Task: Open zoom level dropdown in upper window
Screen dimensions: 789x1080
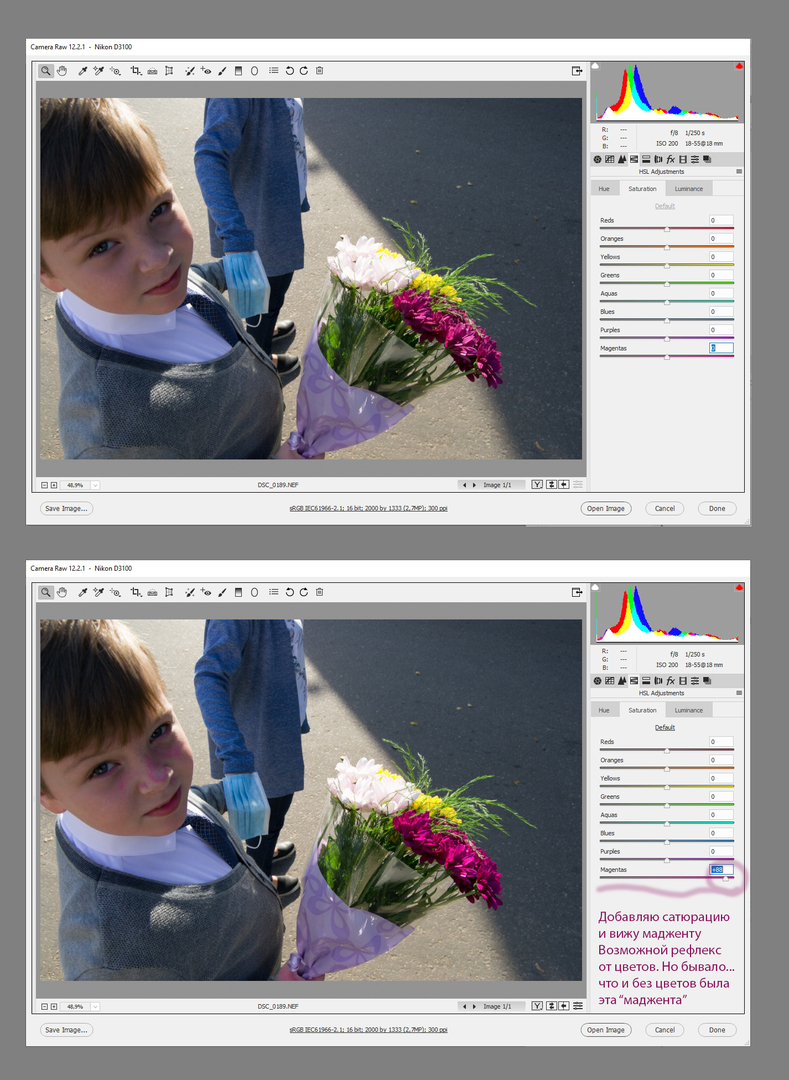Action: click(x=95, y=485)
